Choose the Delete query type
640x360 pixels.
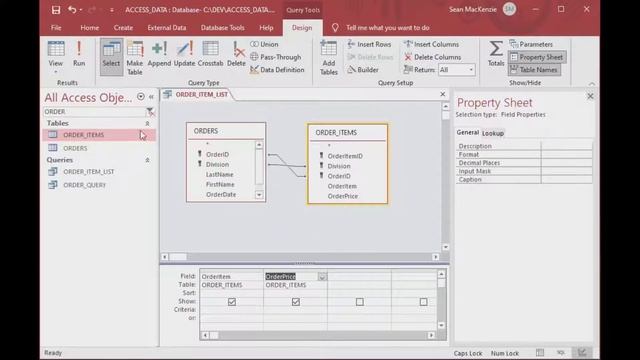point(236,54)
